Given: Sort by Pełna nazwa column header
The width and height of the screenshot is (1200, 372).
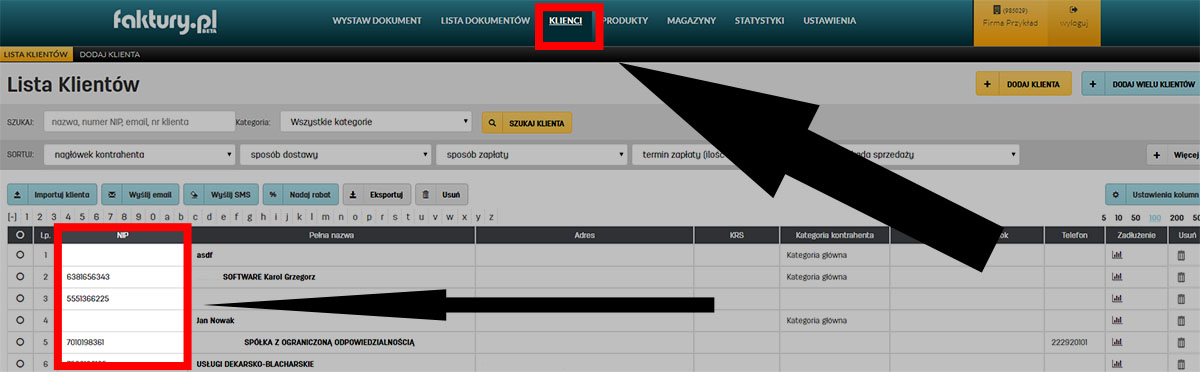Looking at the screenshot, I should [x=333, y=235].
